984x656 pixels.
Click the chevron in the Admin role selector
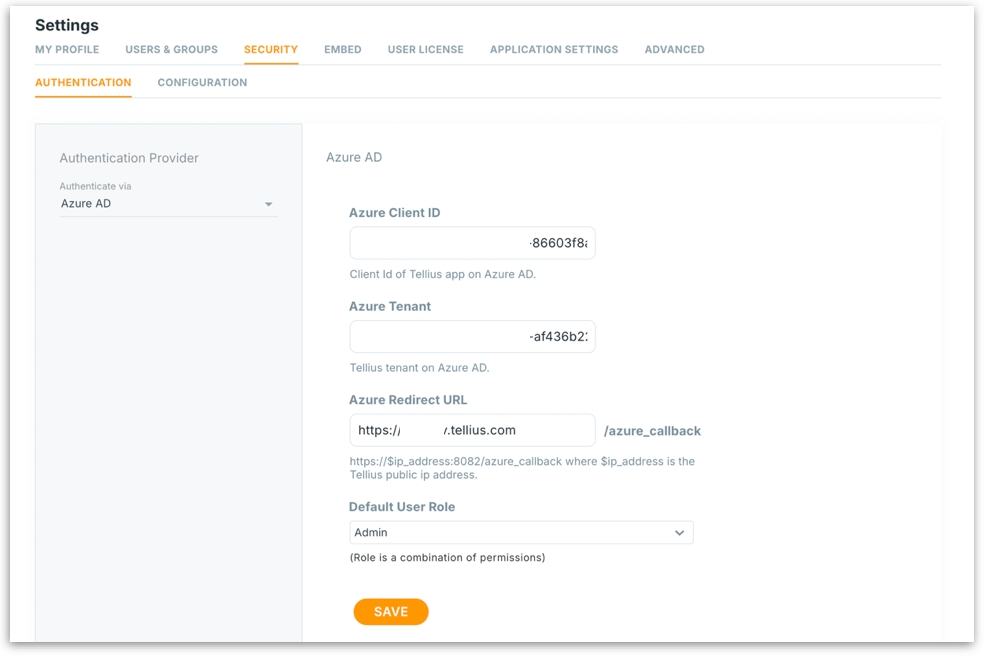coord(680,533)
